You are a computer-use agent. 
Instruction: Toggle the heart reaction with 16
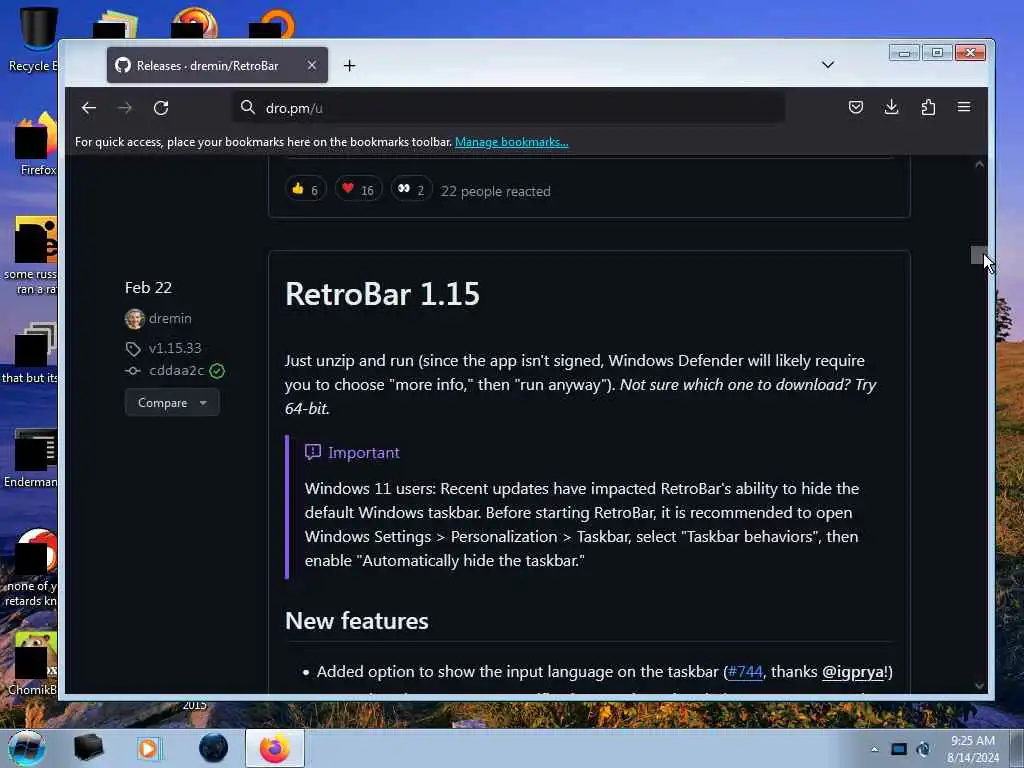coord(358,189)
